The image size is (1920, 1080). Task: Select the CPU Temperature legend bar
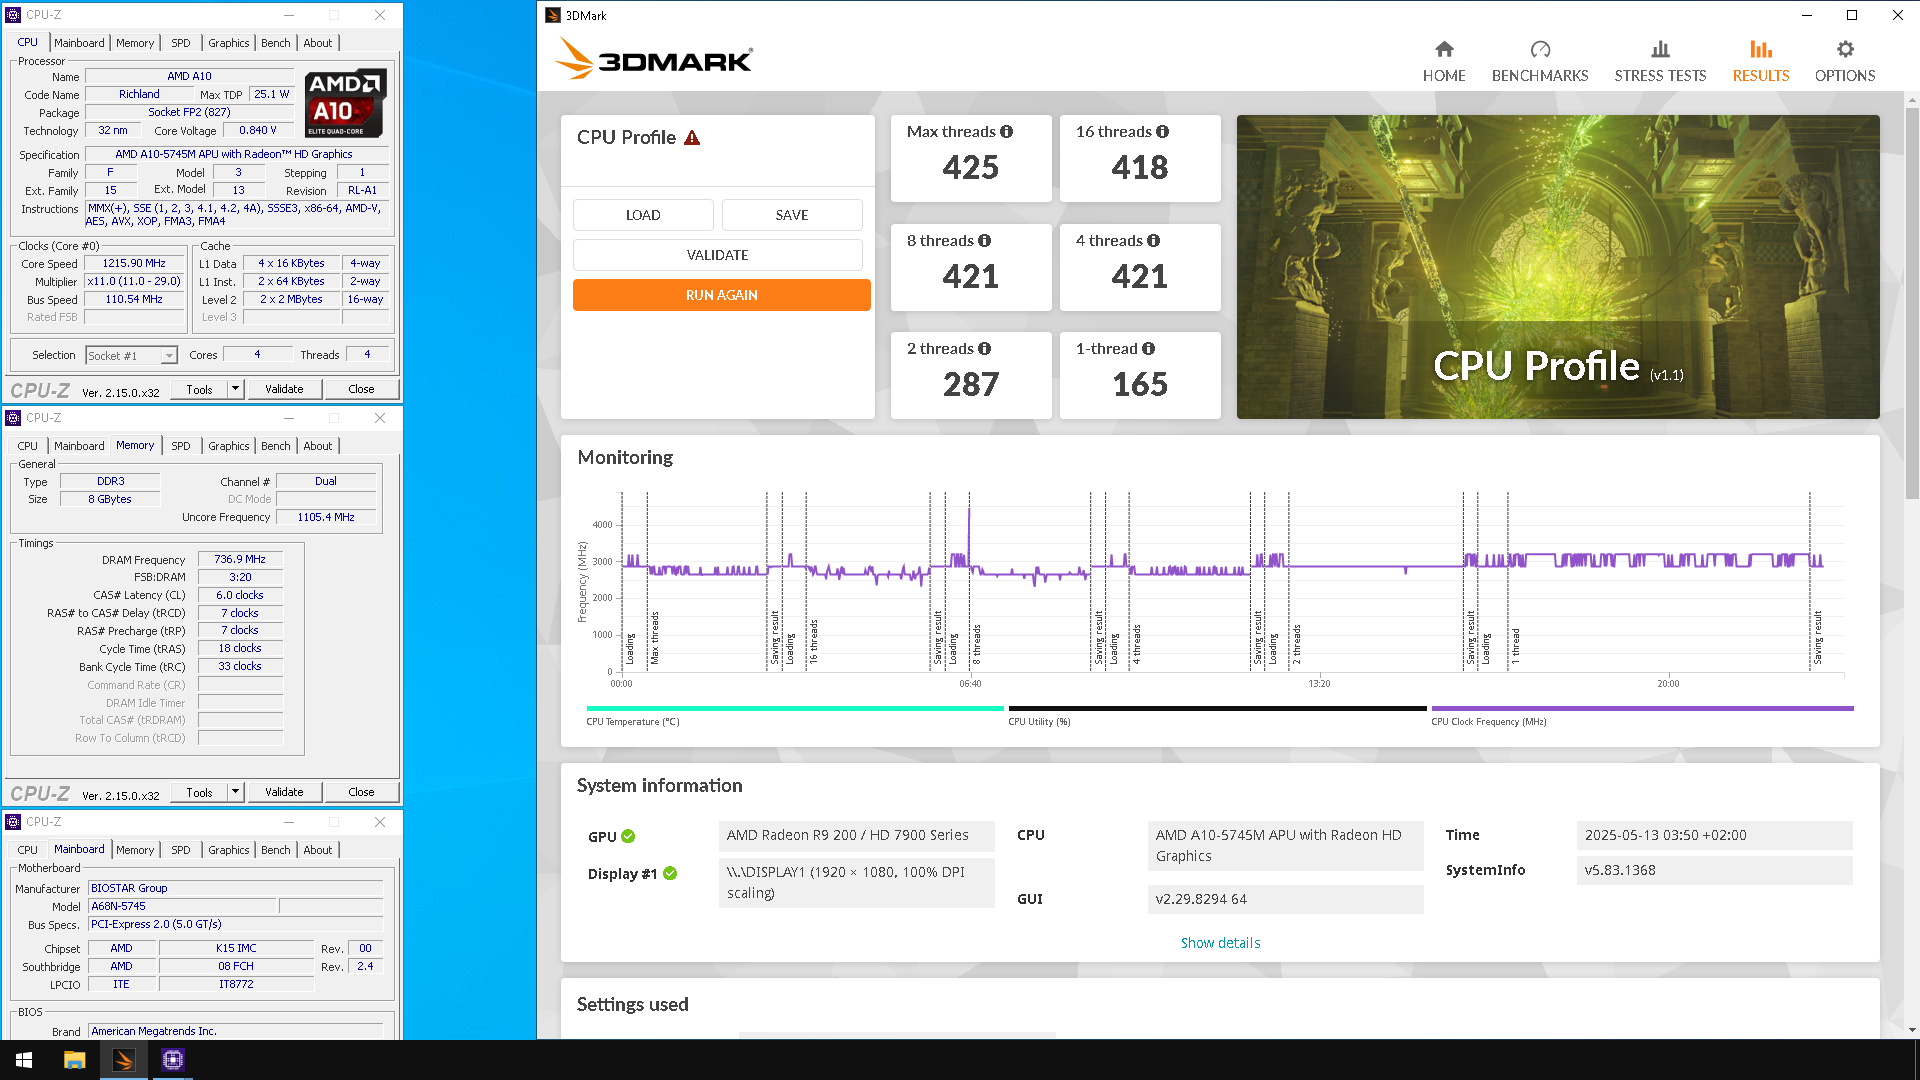[x=795, y=709]
